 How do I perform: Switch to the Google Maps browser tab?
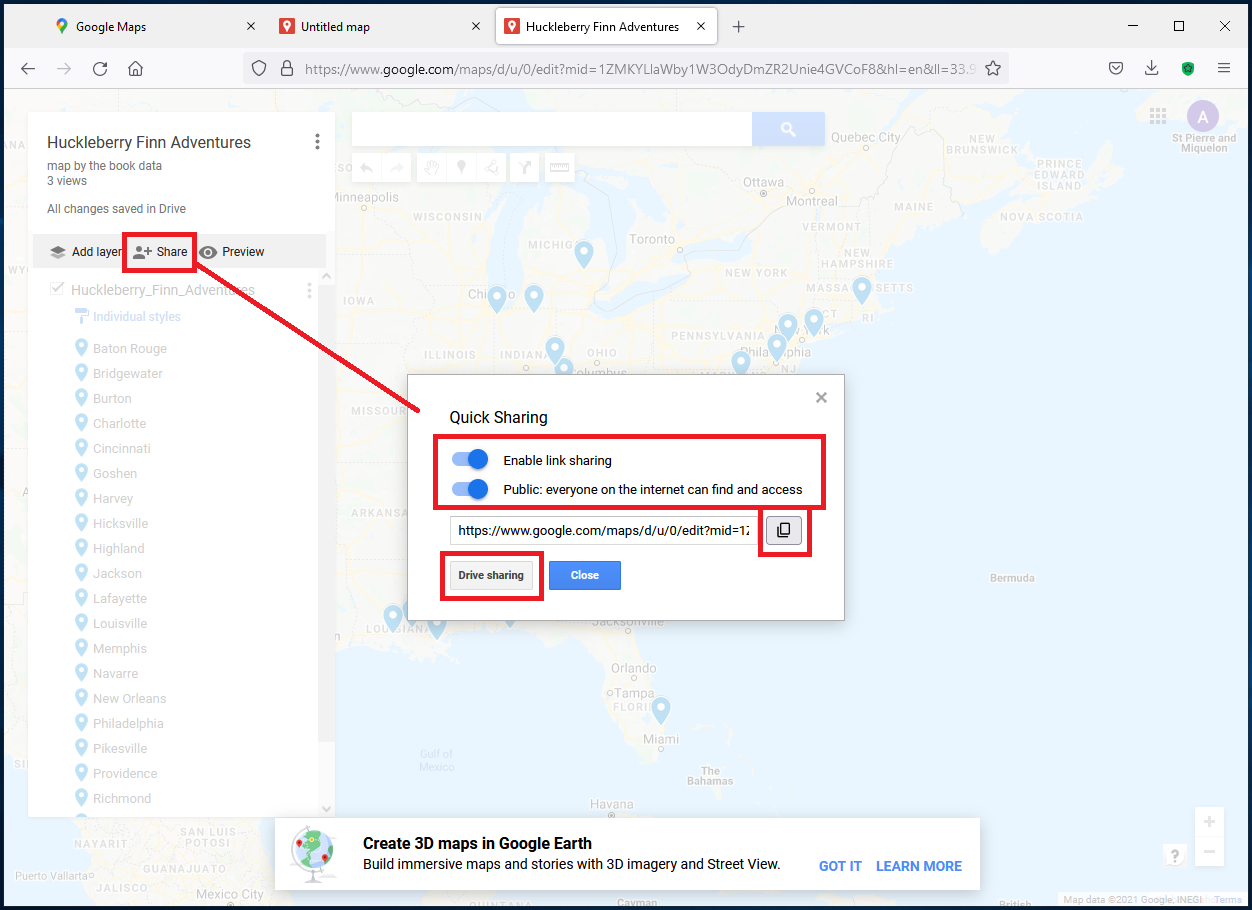click(150, 27)
